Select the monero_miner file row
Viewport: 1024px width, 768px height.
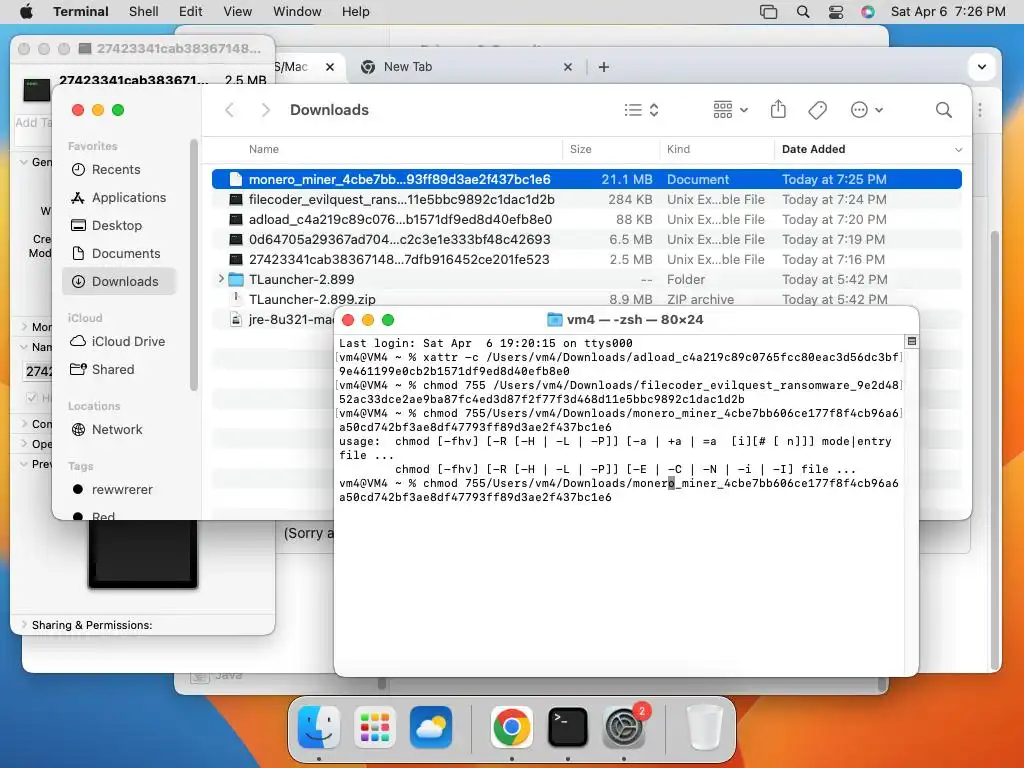[586, 179]
